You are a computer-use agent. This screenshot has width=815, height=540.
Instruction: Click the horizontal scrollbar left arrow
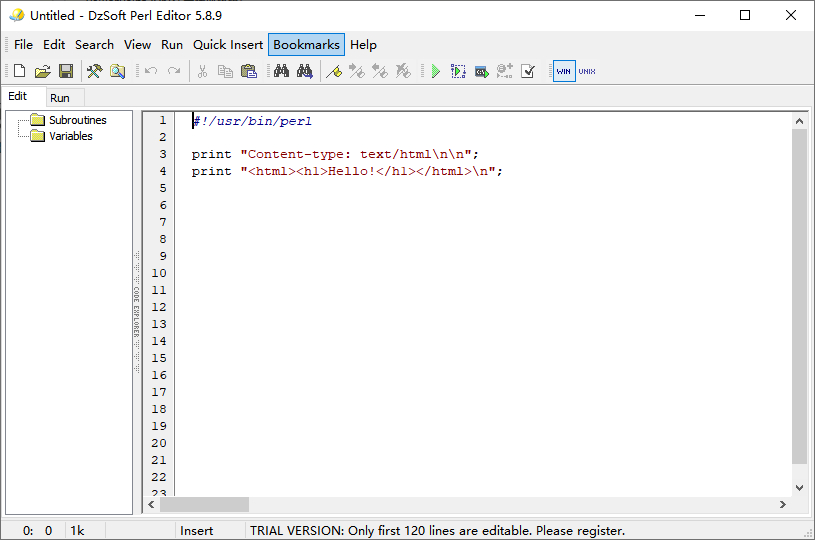(151, 505)
